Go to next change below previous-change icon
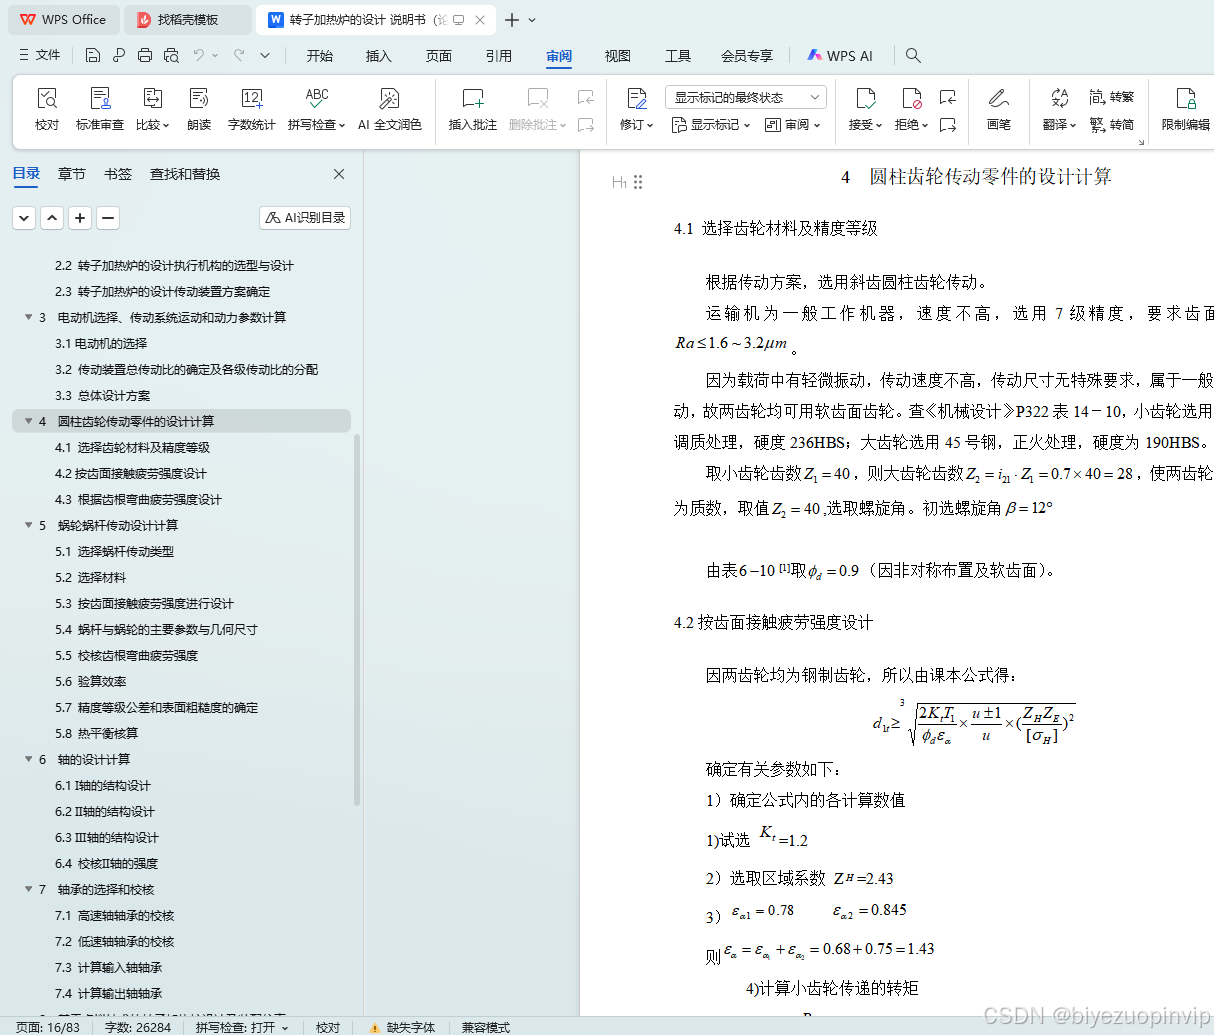This screenshot has height=1035, width=1214. click(x=948, y=125)
